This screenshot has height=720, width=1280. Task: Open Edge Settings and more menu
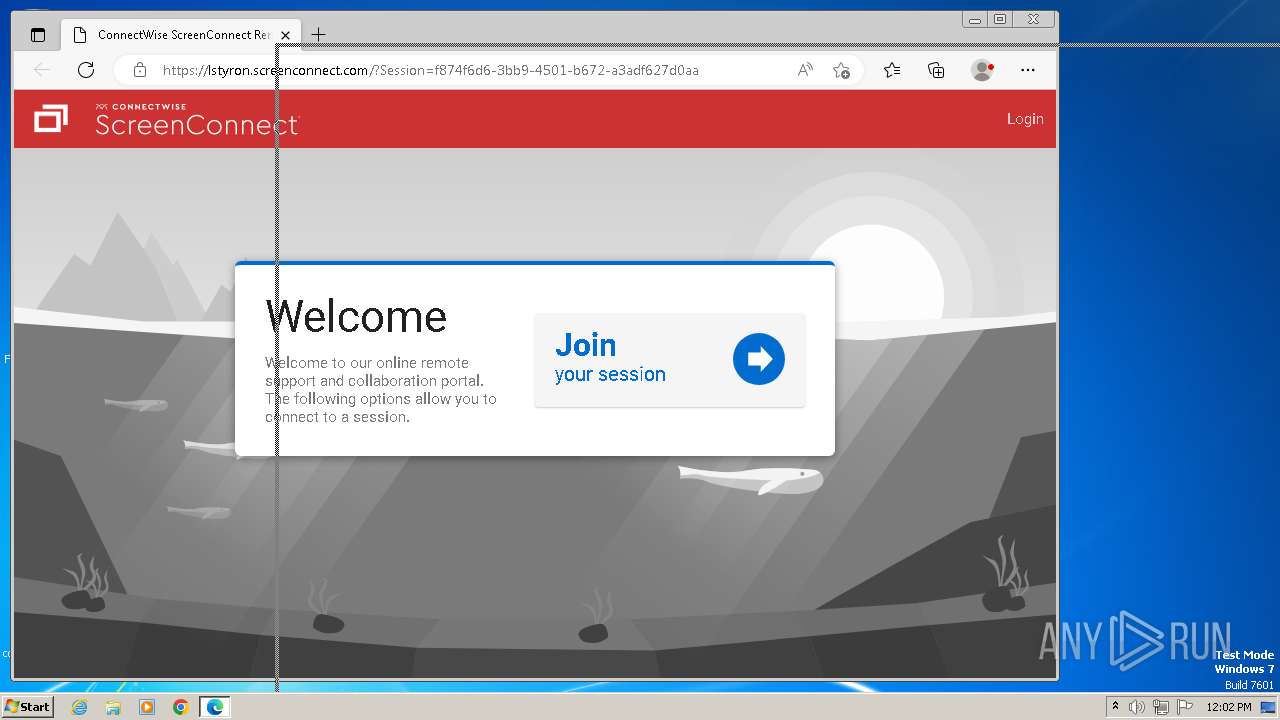click(1028, 70)
